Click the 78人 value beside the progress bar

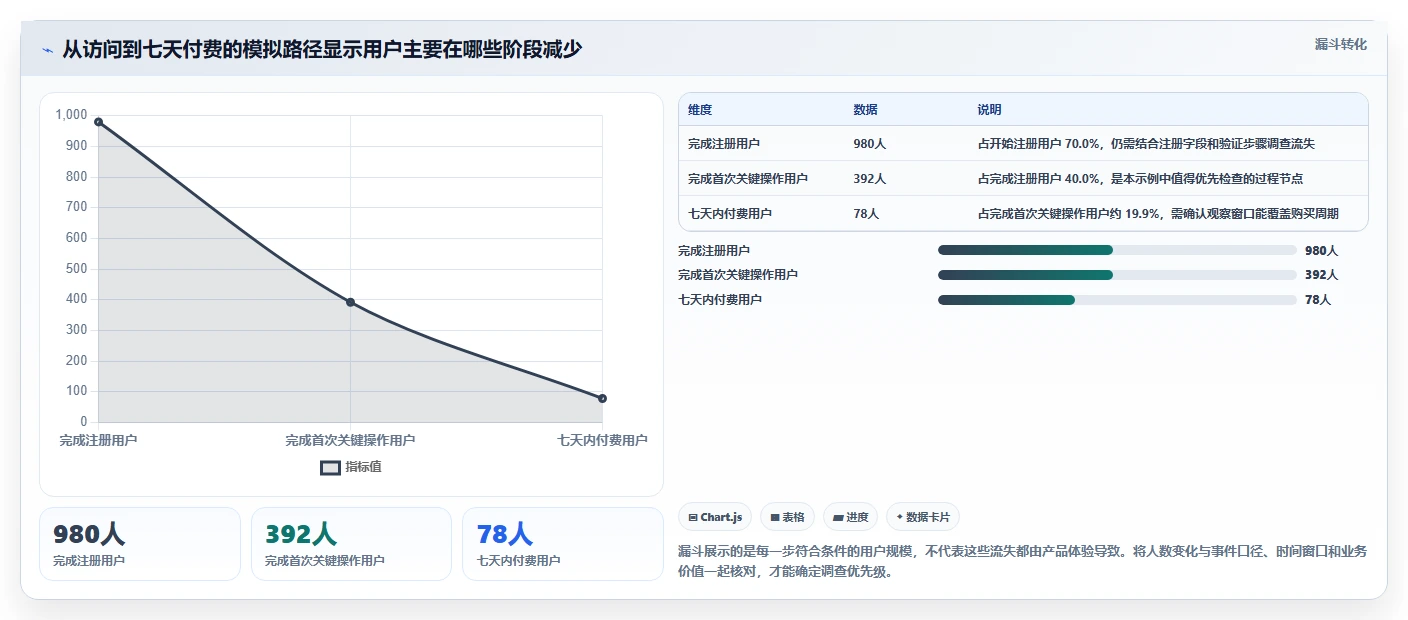(x=1318, y=300)
